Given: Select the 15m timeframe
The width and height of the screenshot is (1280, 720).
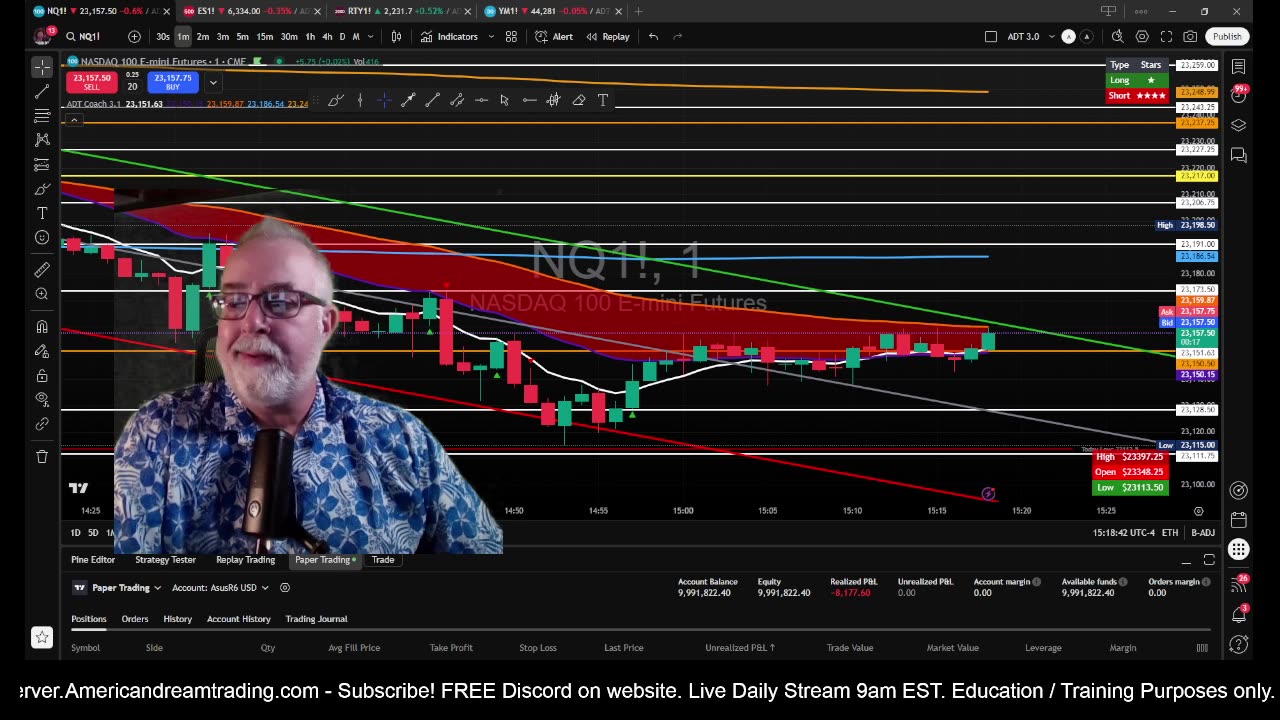Looking at the screenshot, I should (264, 37).
